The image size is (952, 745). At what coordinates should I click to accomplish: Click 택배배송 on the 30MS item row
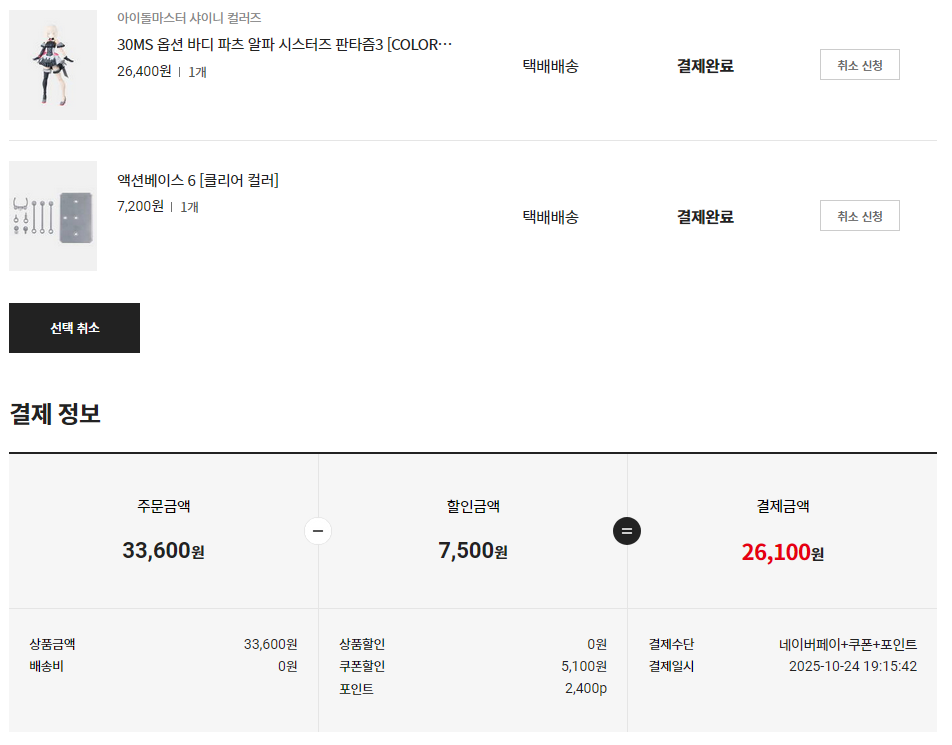point(550,66)
